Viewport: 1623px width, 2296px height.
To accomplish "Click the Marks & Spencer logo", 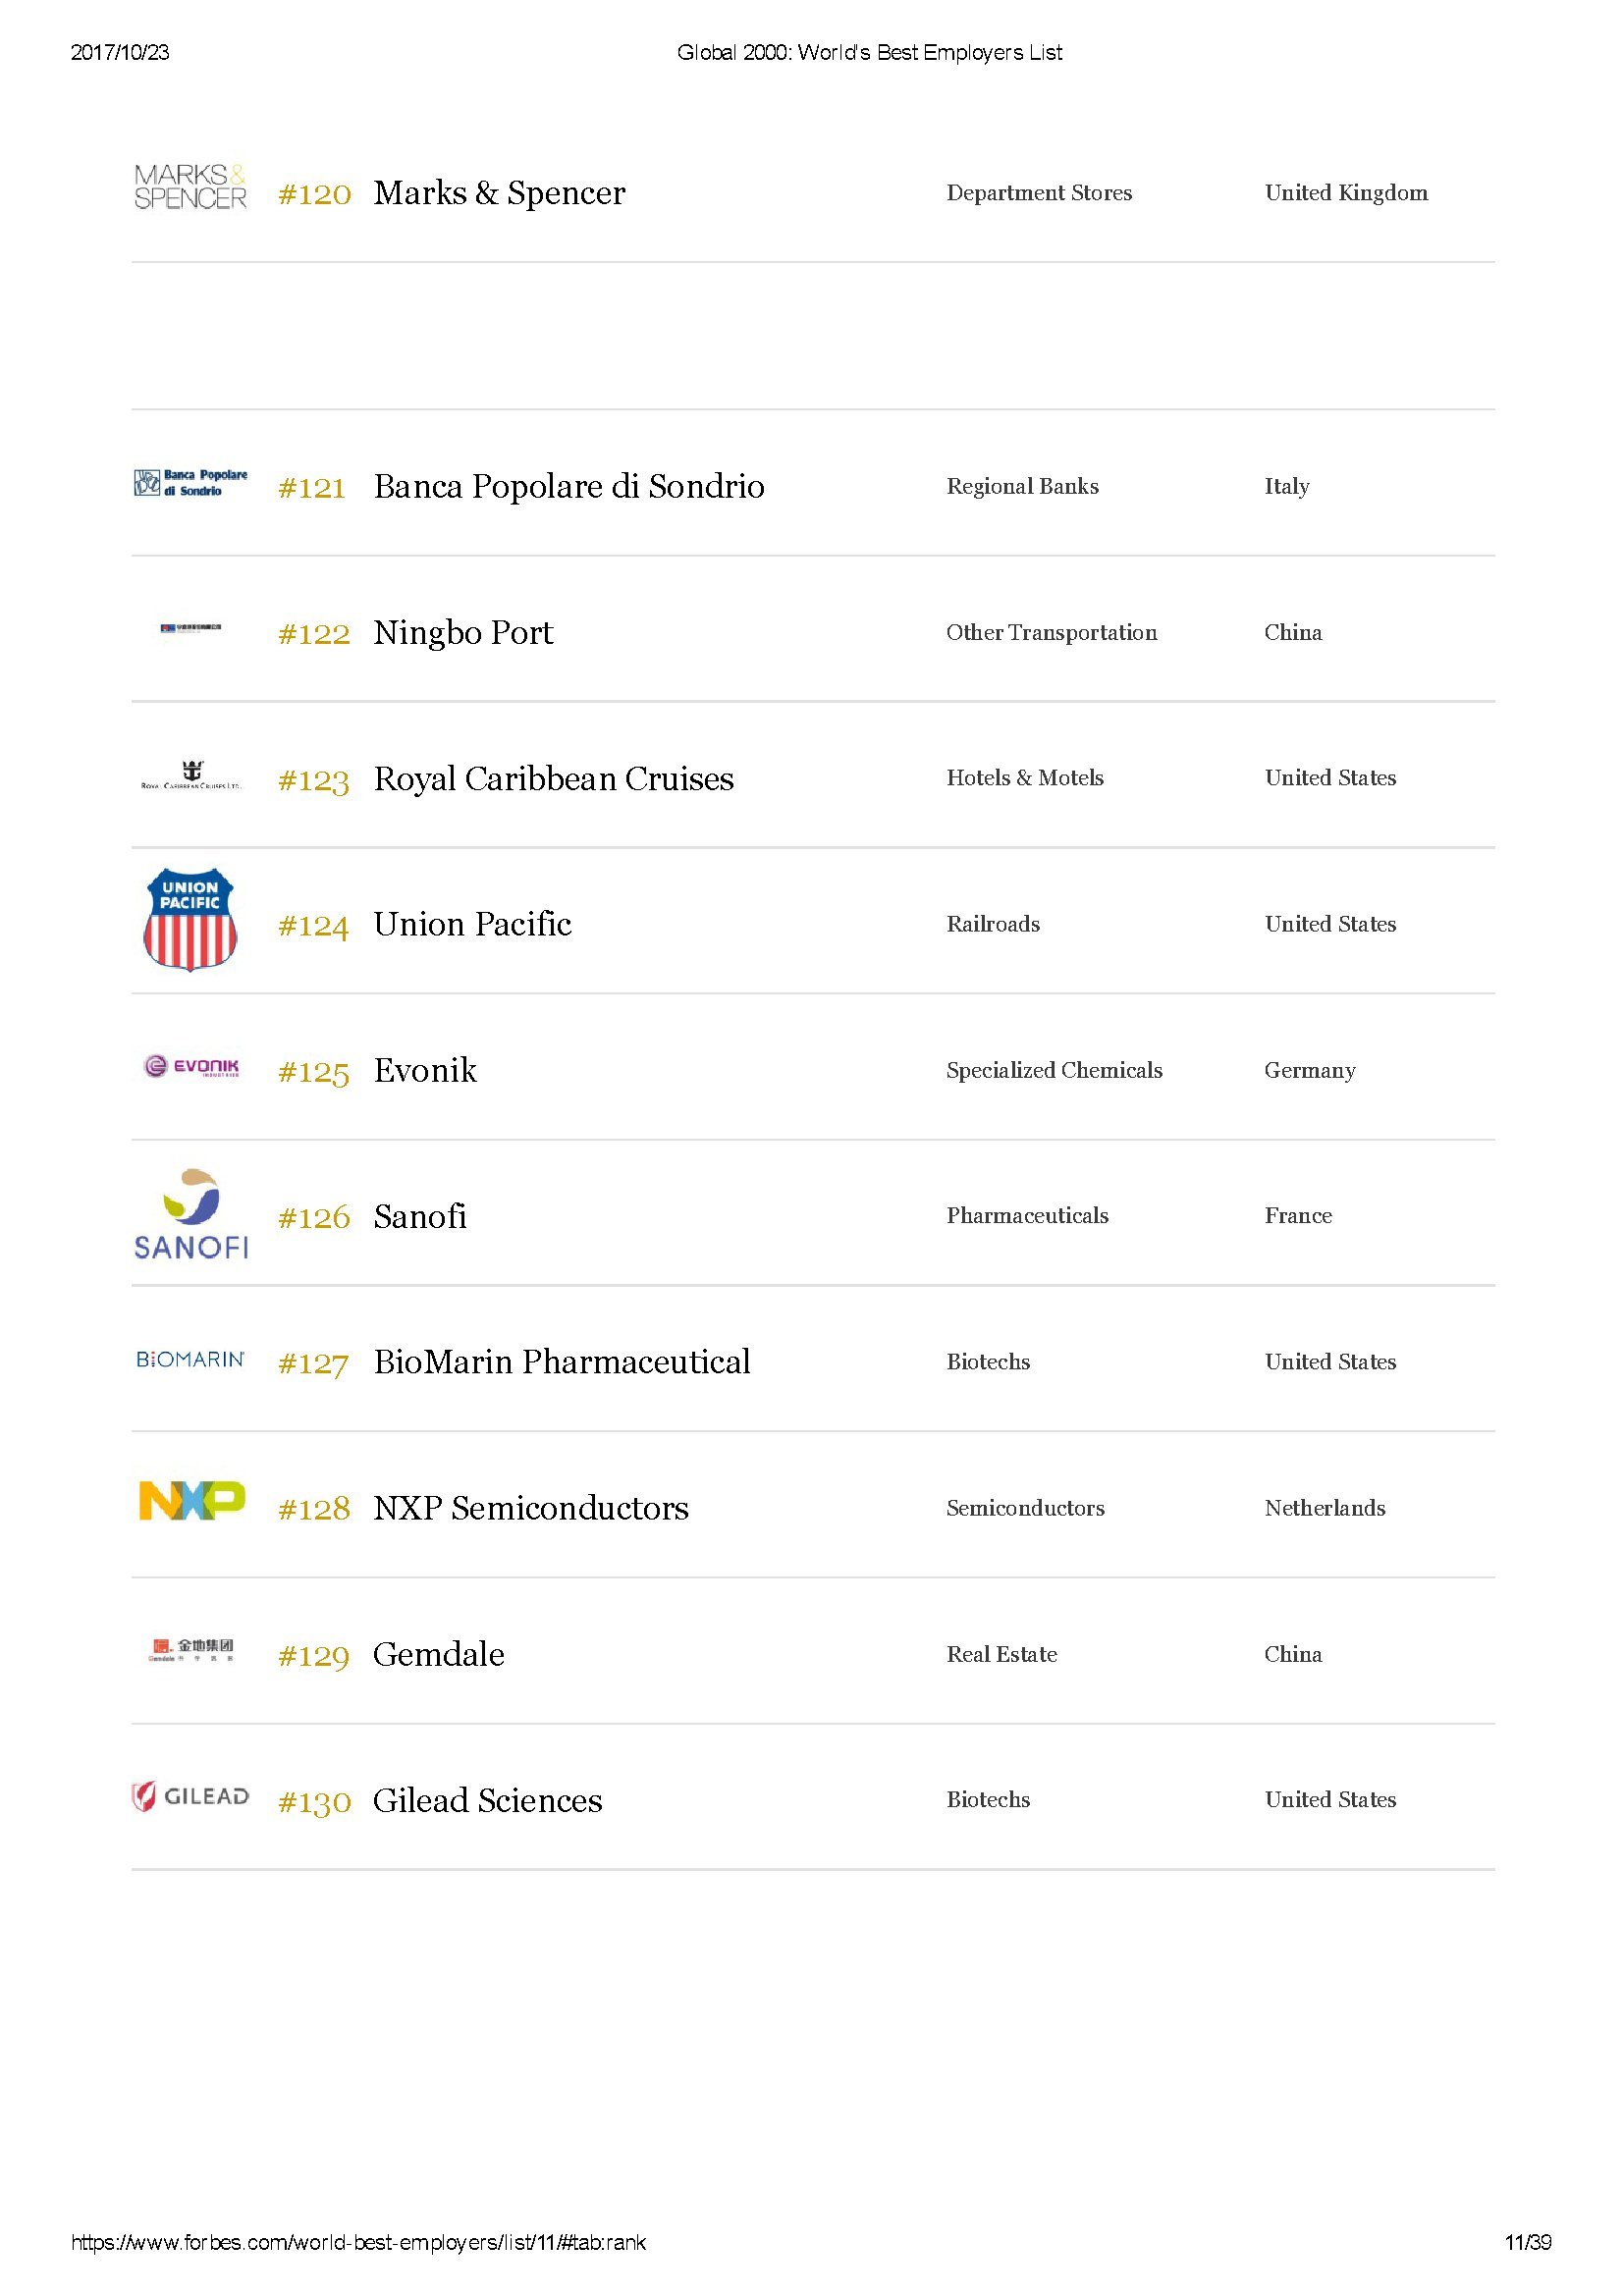I will pos(190,187).
